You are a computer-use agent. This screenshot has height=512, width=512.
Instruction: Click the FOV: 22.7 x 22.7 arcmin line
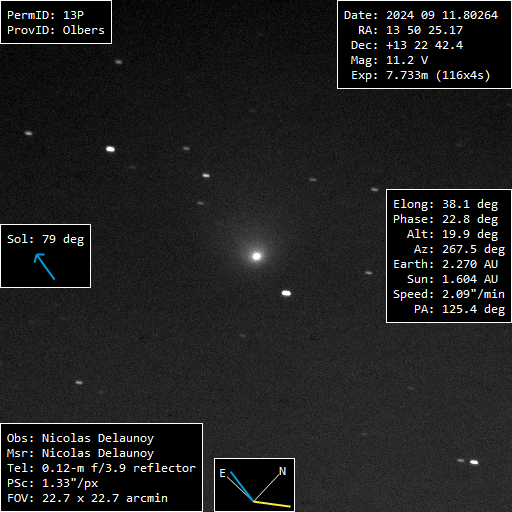pos(87,498)
